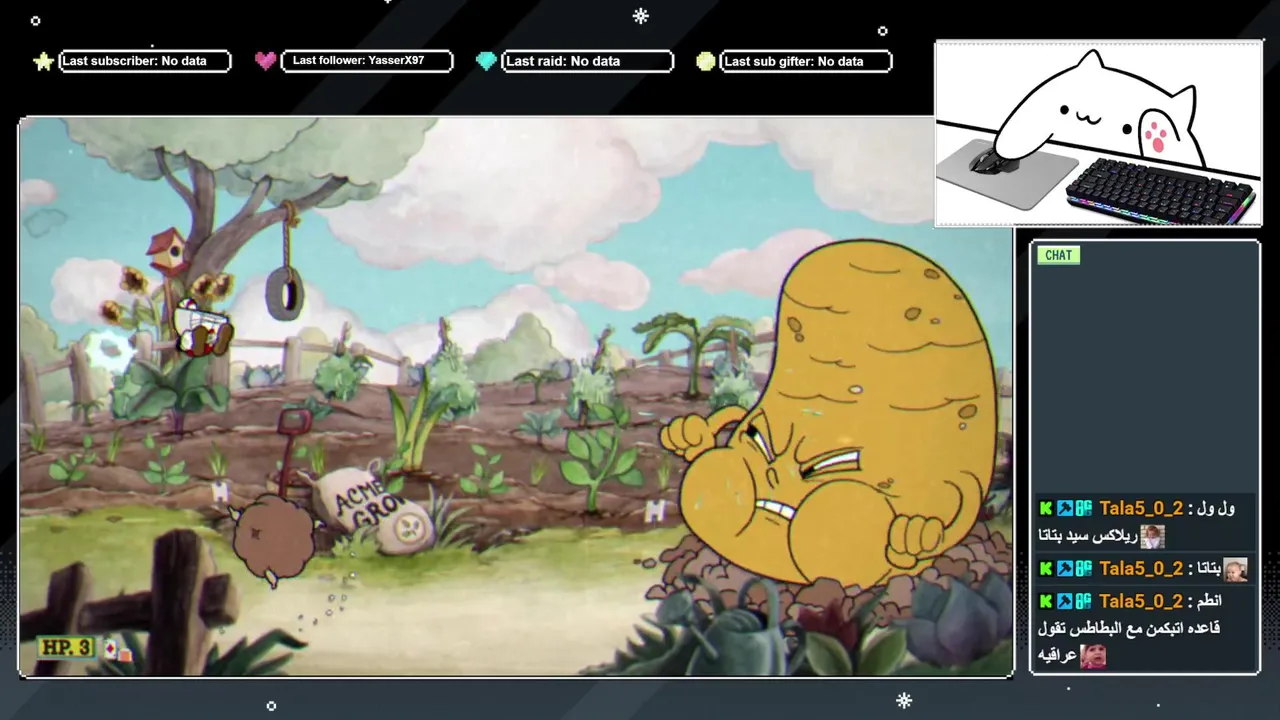Click the pink heart icon beside Last follower

(x=265, y=61)
